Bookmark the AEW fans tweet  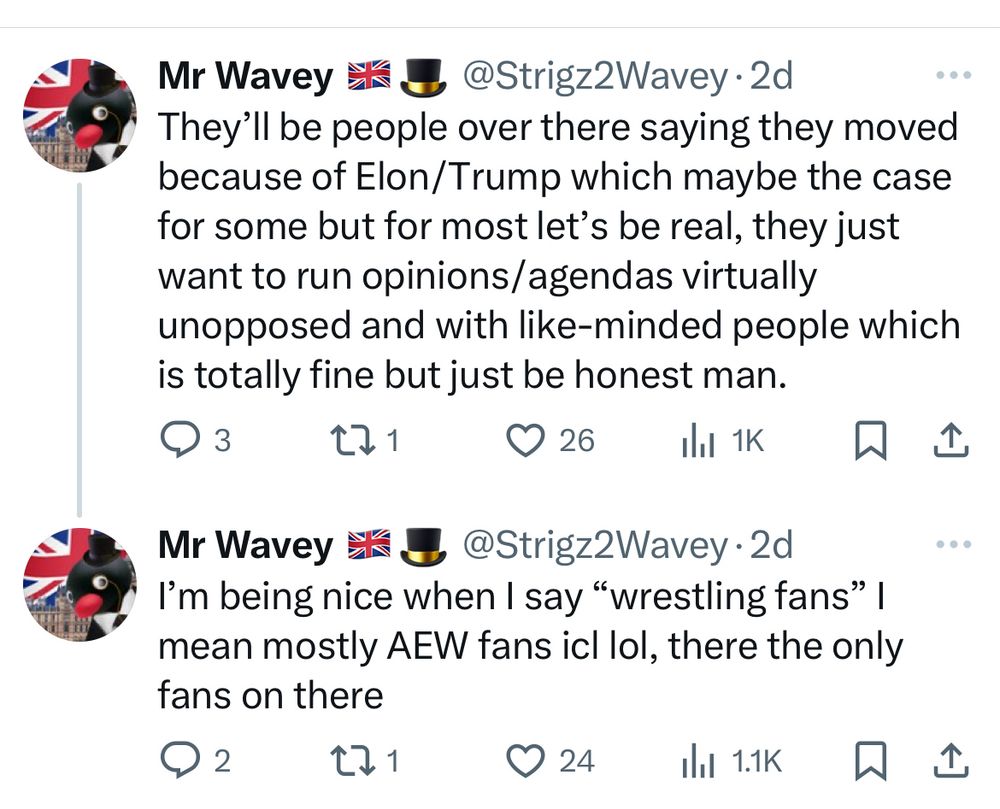[869, 761]
